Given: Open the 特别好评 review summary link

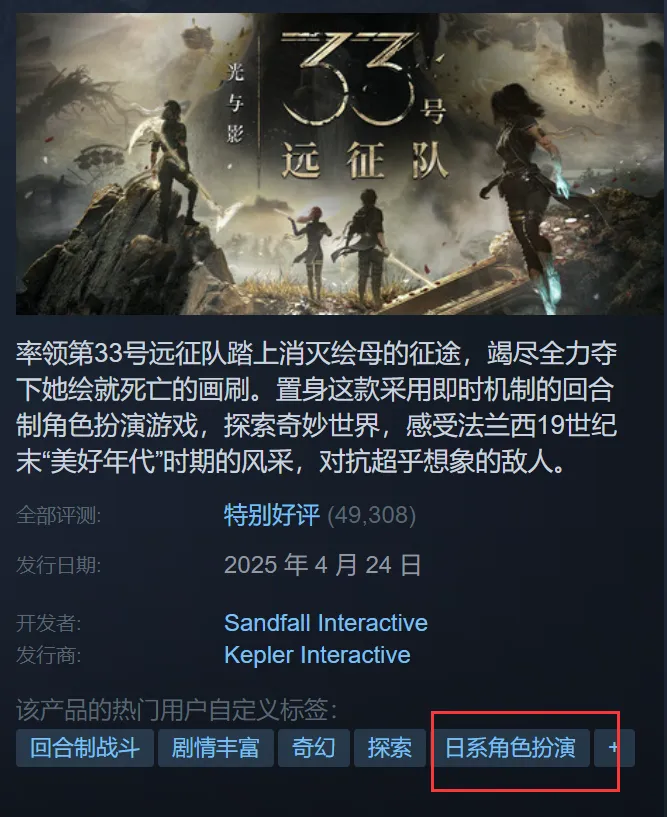Looking at the screenshot, I should click(271, 515).
